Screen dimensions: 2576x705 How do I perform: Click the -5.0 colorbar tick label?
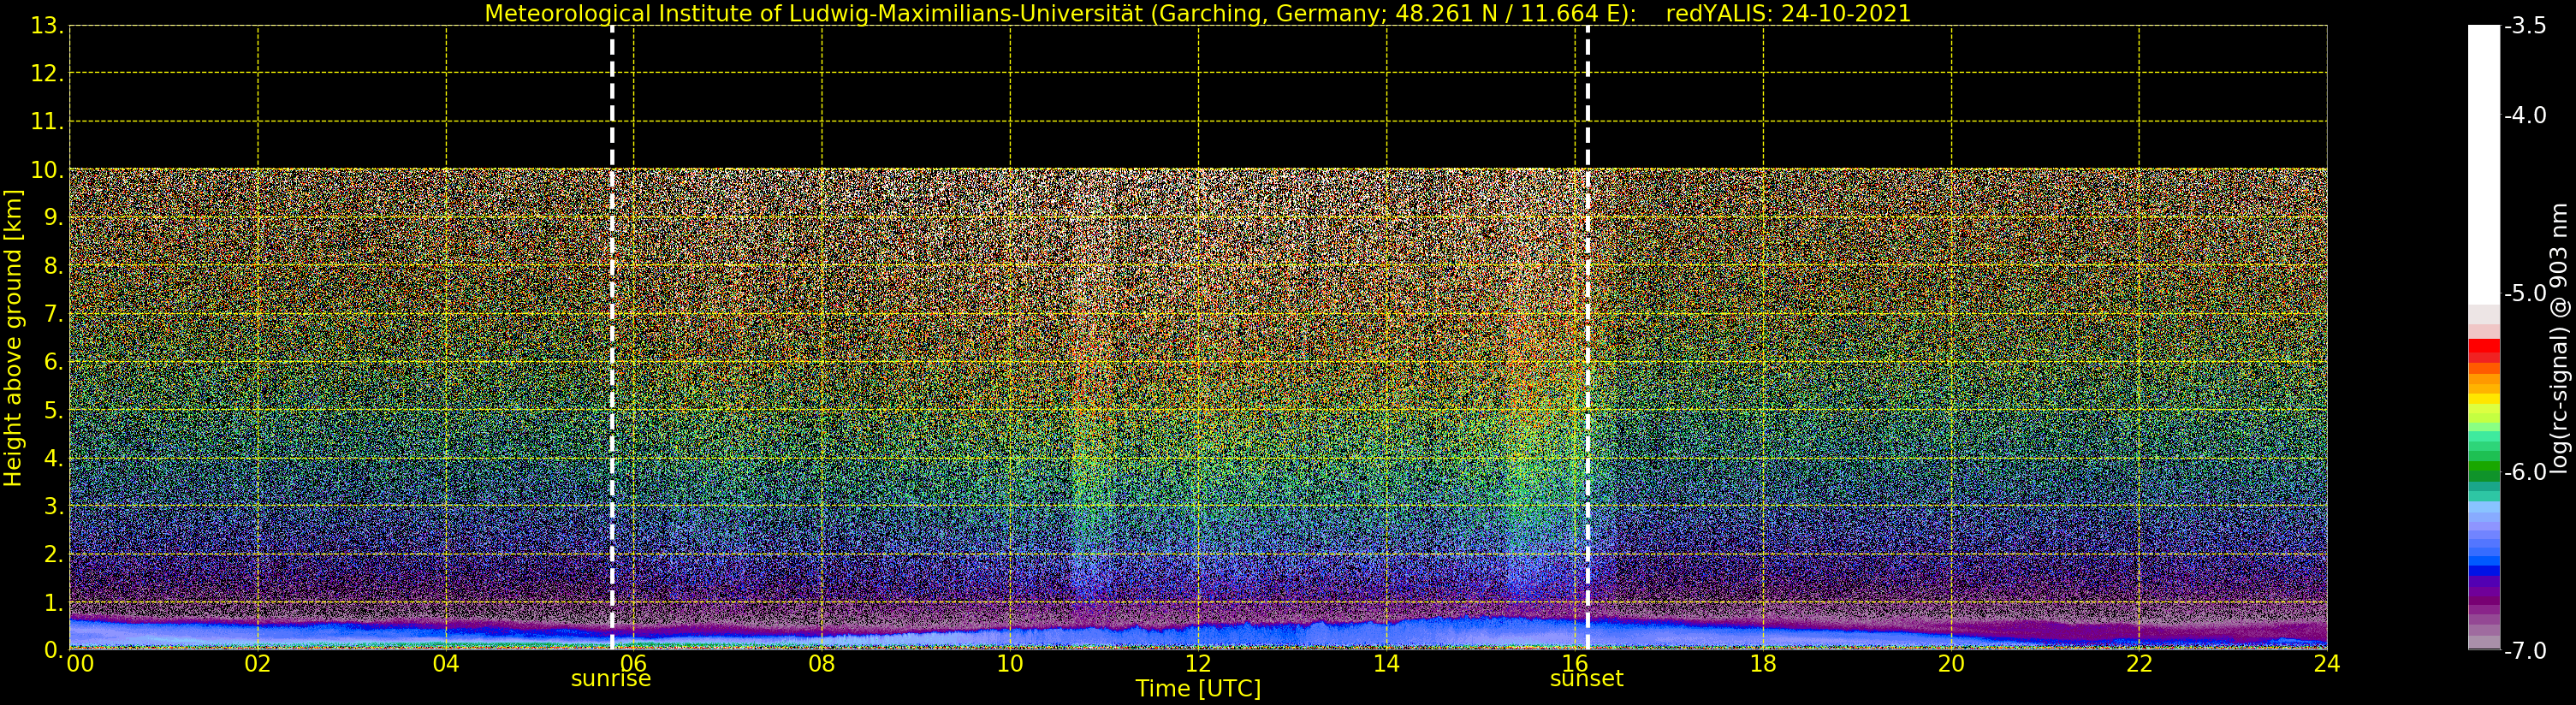click(2525, 294)
